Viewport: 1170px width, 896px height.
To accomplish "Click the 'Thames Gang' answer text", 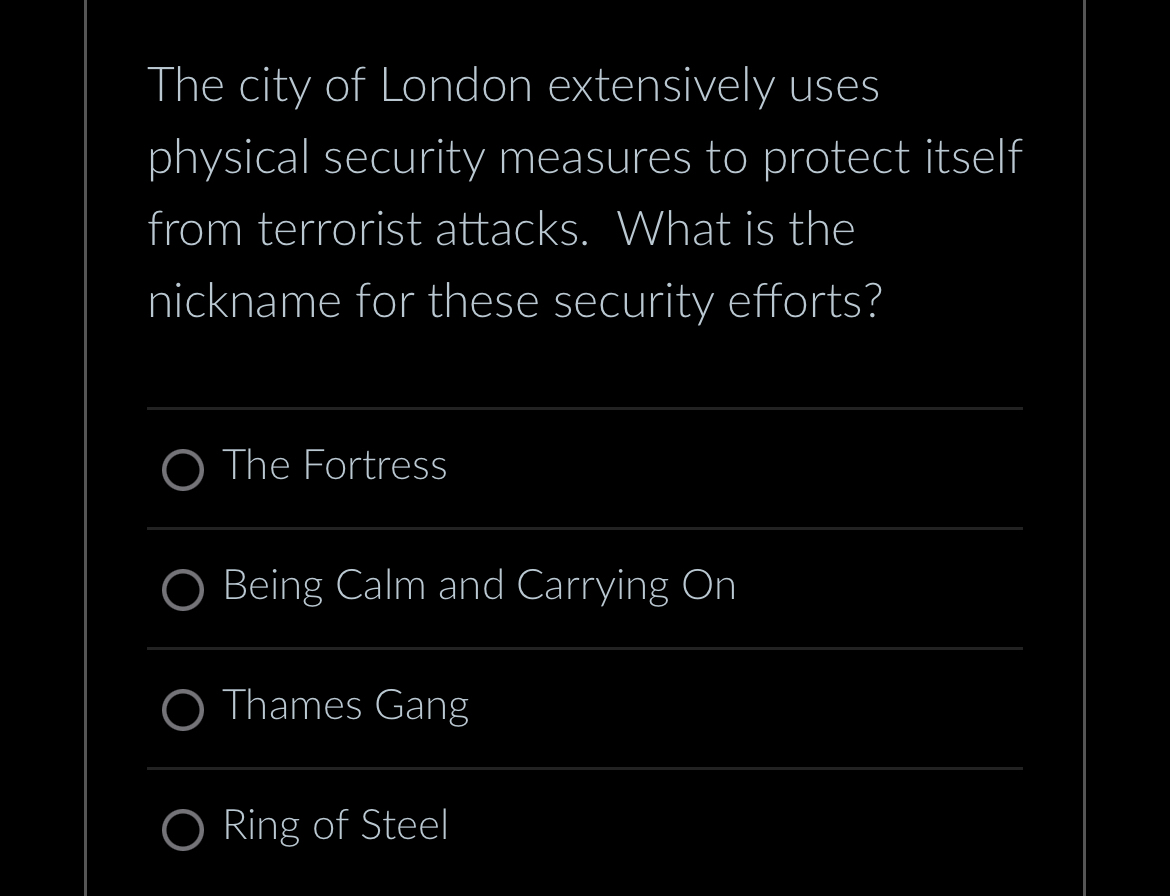I will click(x=345, y=706).
